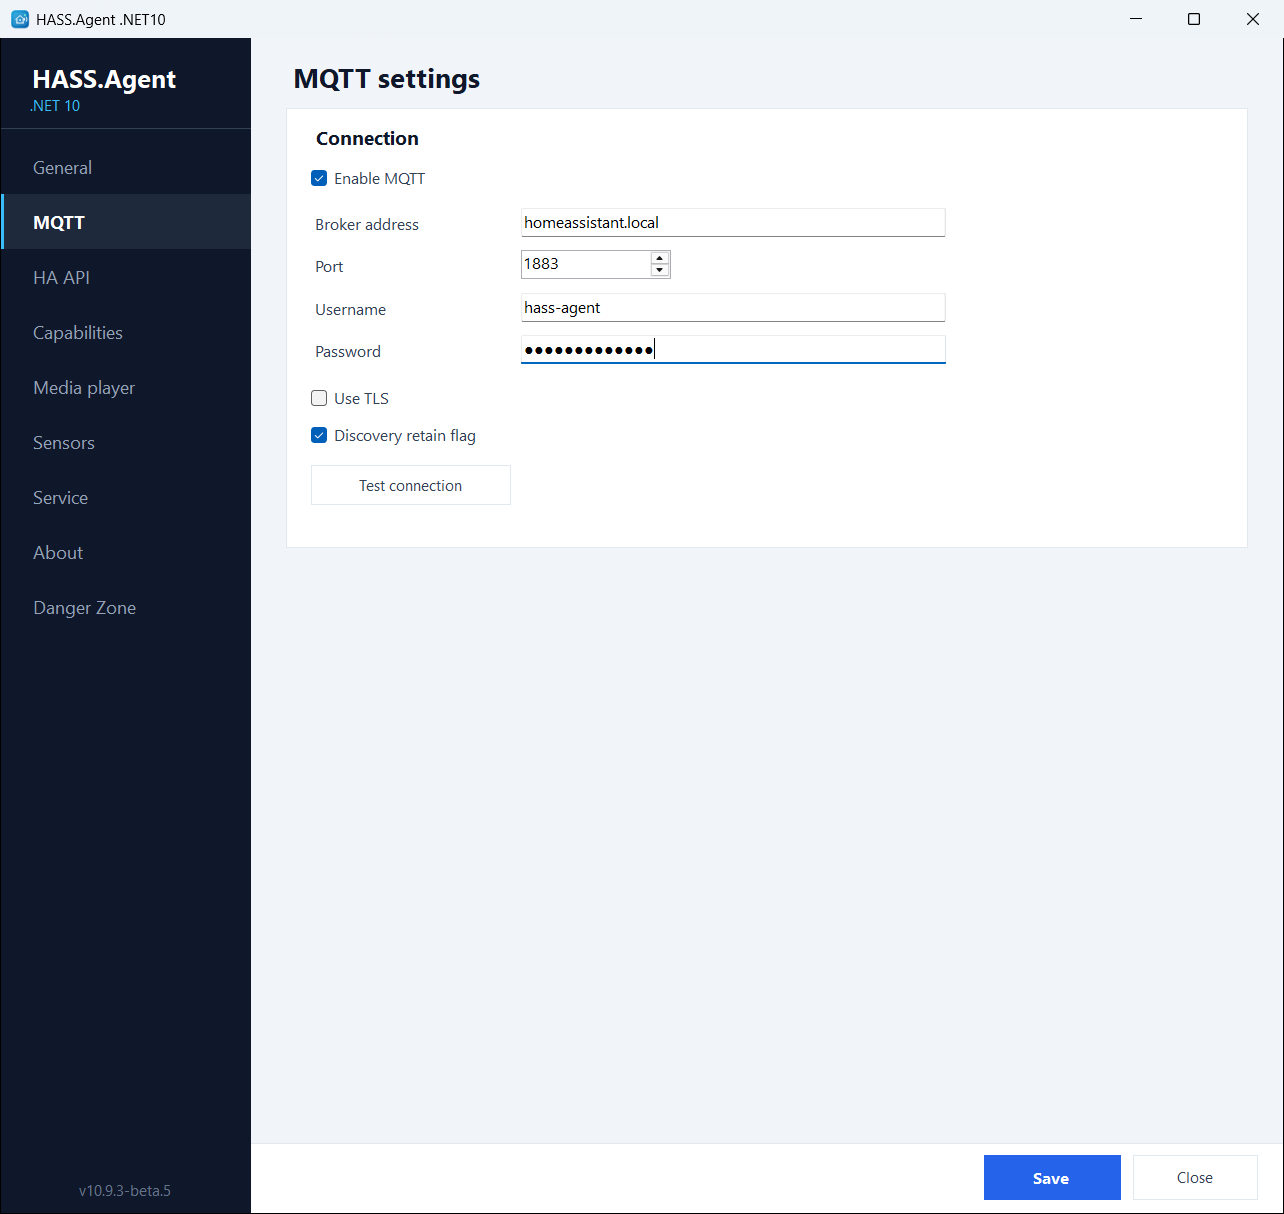The image size is (1284, 1214).
Task: Uncheck the Enable MQTT checkbox
Action: coord(319,178)
